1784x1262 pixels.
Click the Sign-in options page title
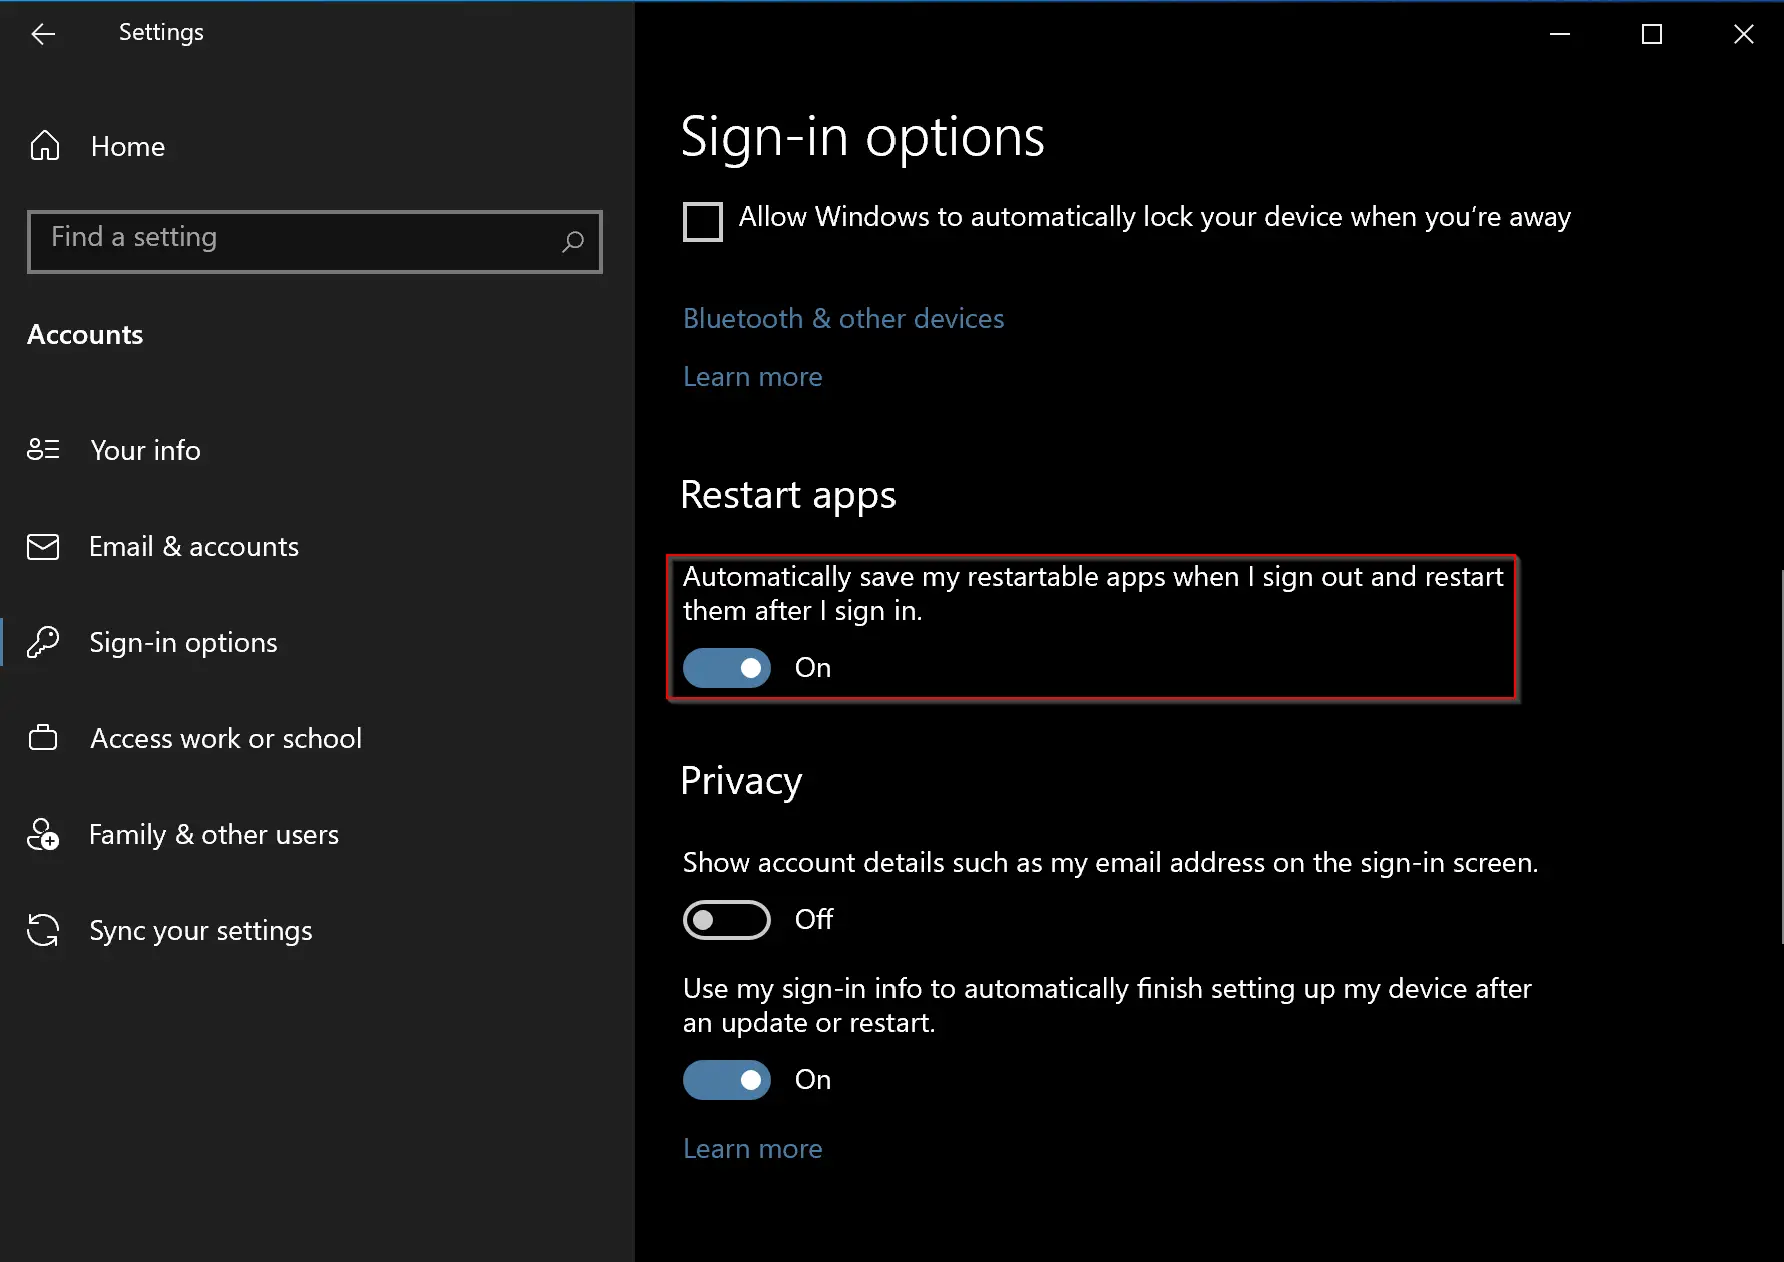862,137
